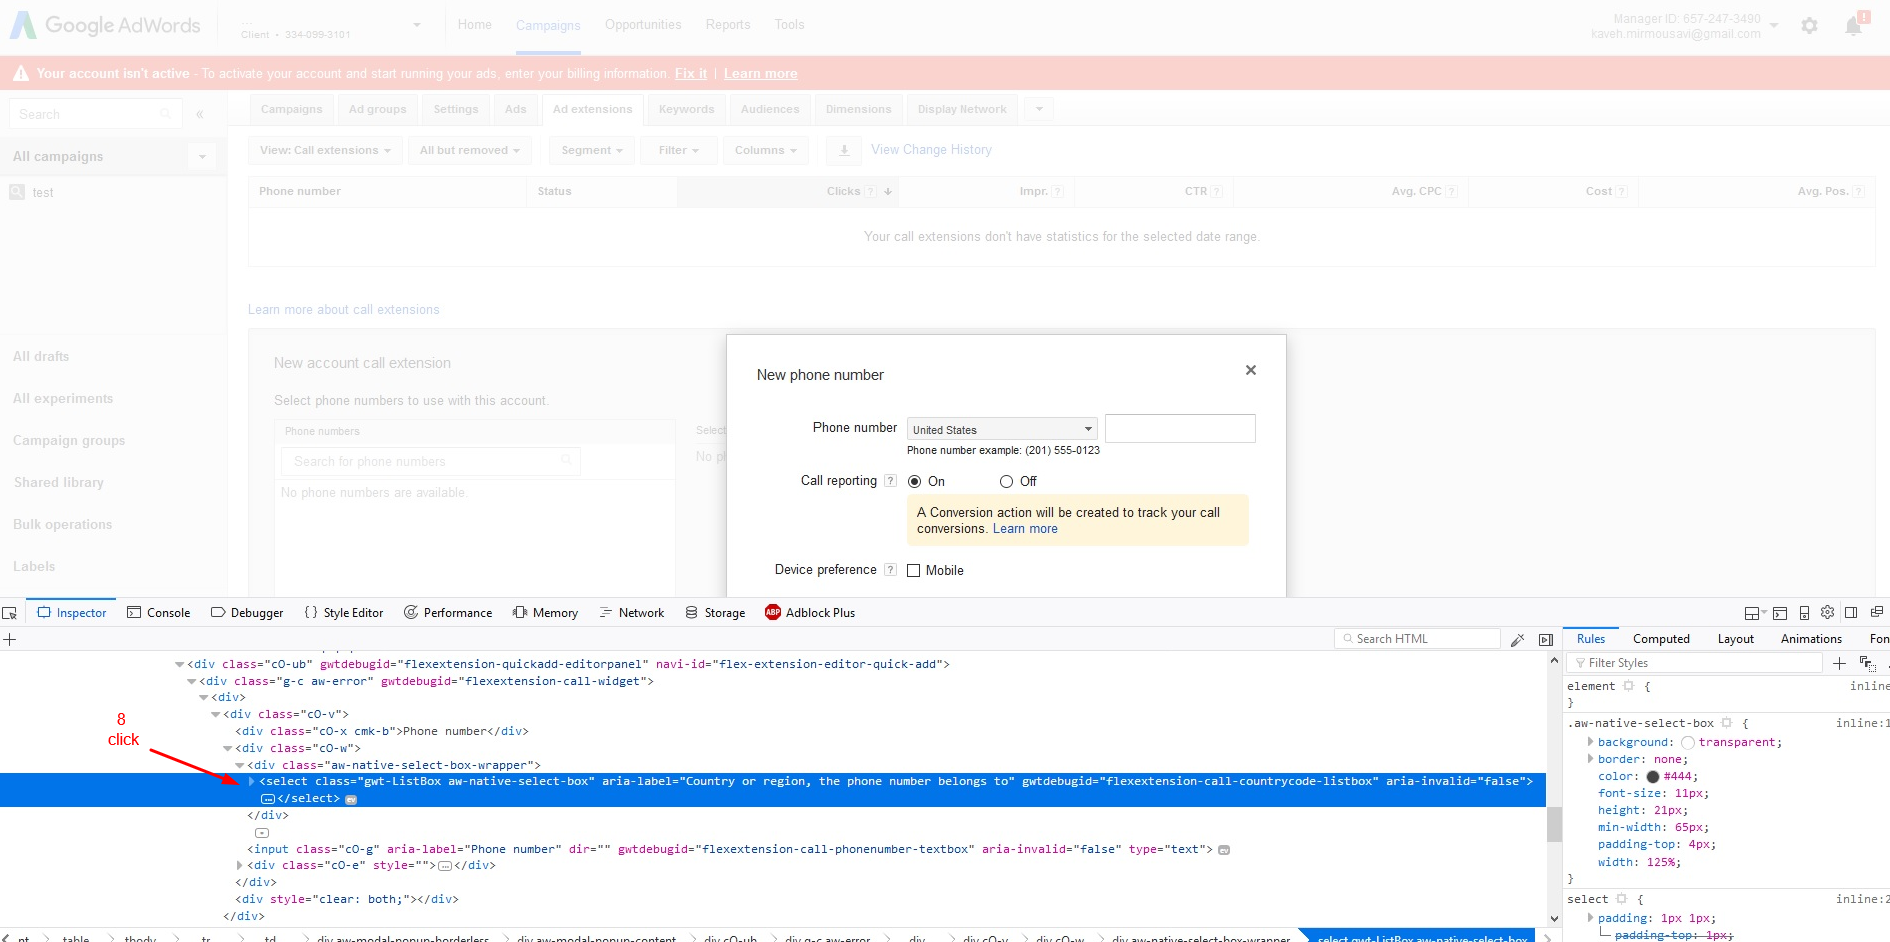Collapse the aw-native-select-box-wrapper div node

[240, 766]
